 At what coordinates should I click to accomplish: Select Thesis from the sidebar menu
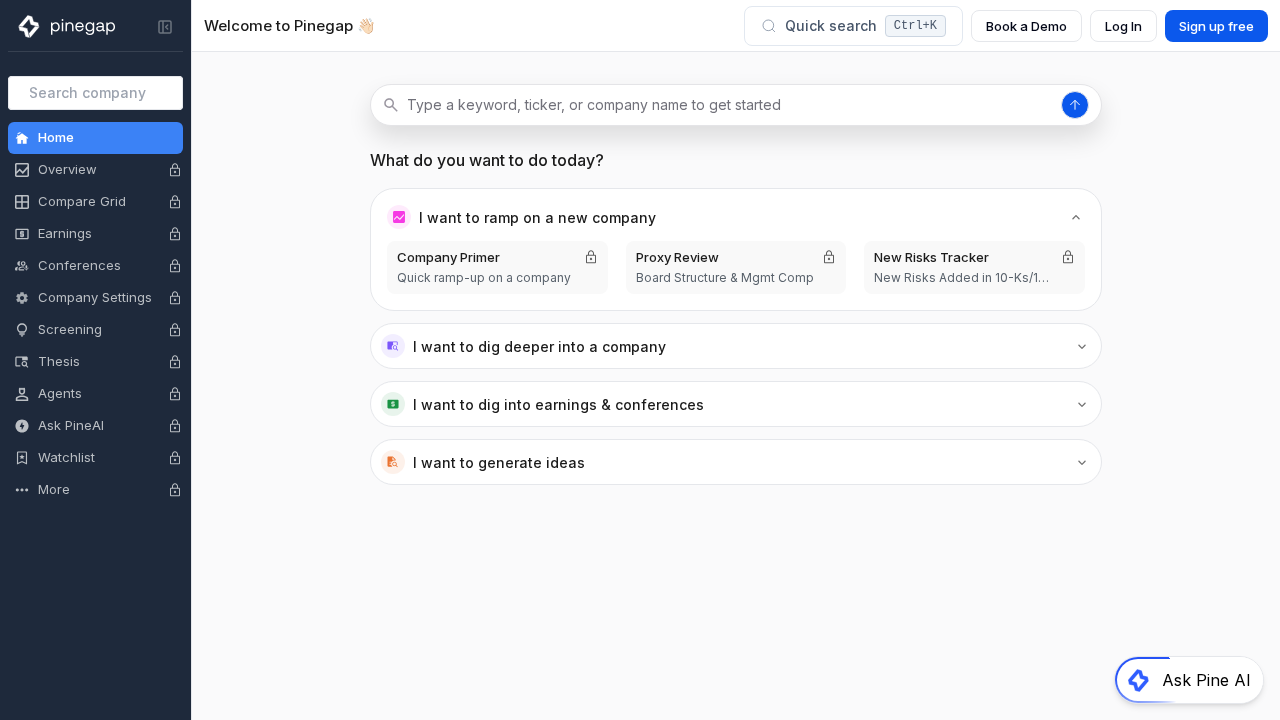point(59,362)
